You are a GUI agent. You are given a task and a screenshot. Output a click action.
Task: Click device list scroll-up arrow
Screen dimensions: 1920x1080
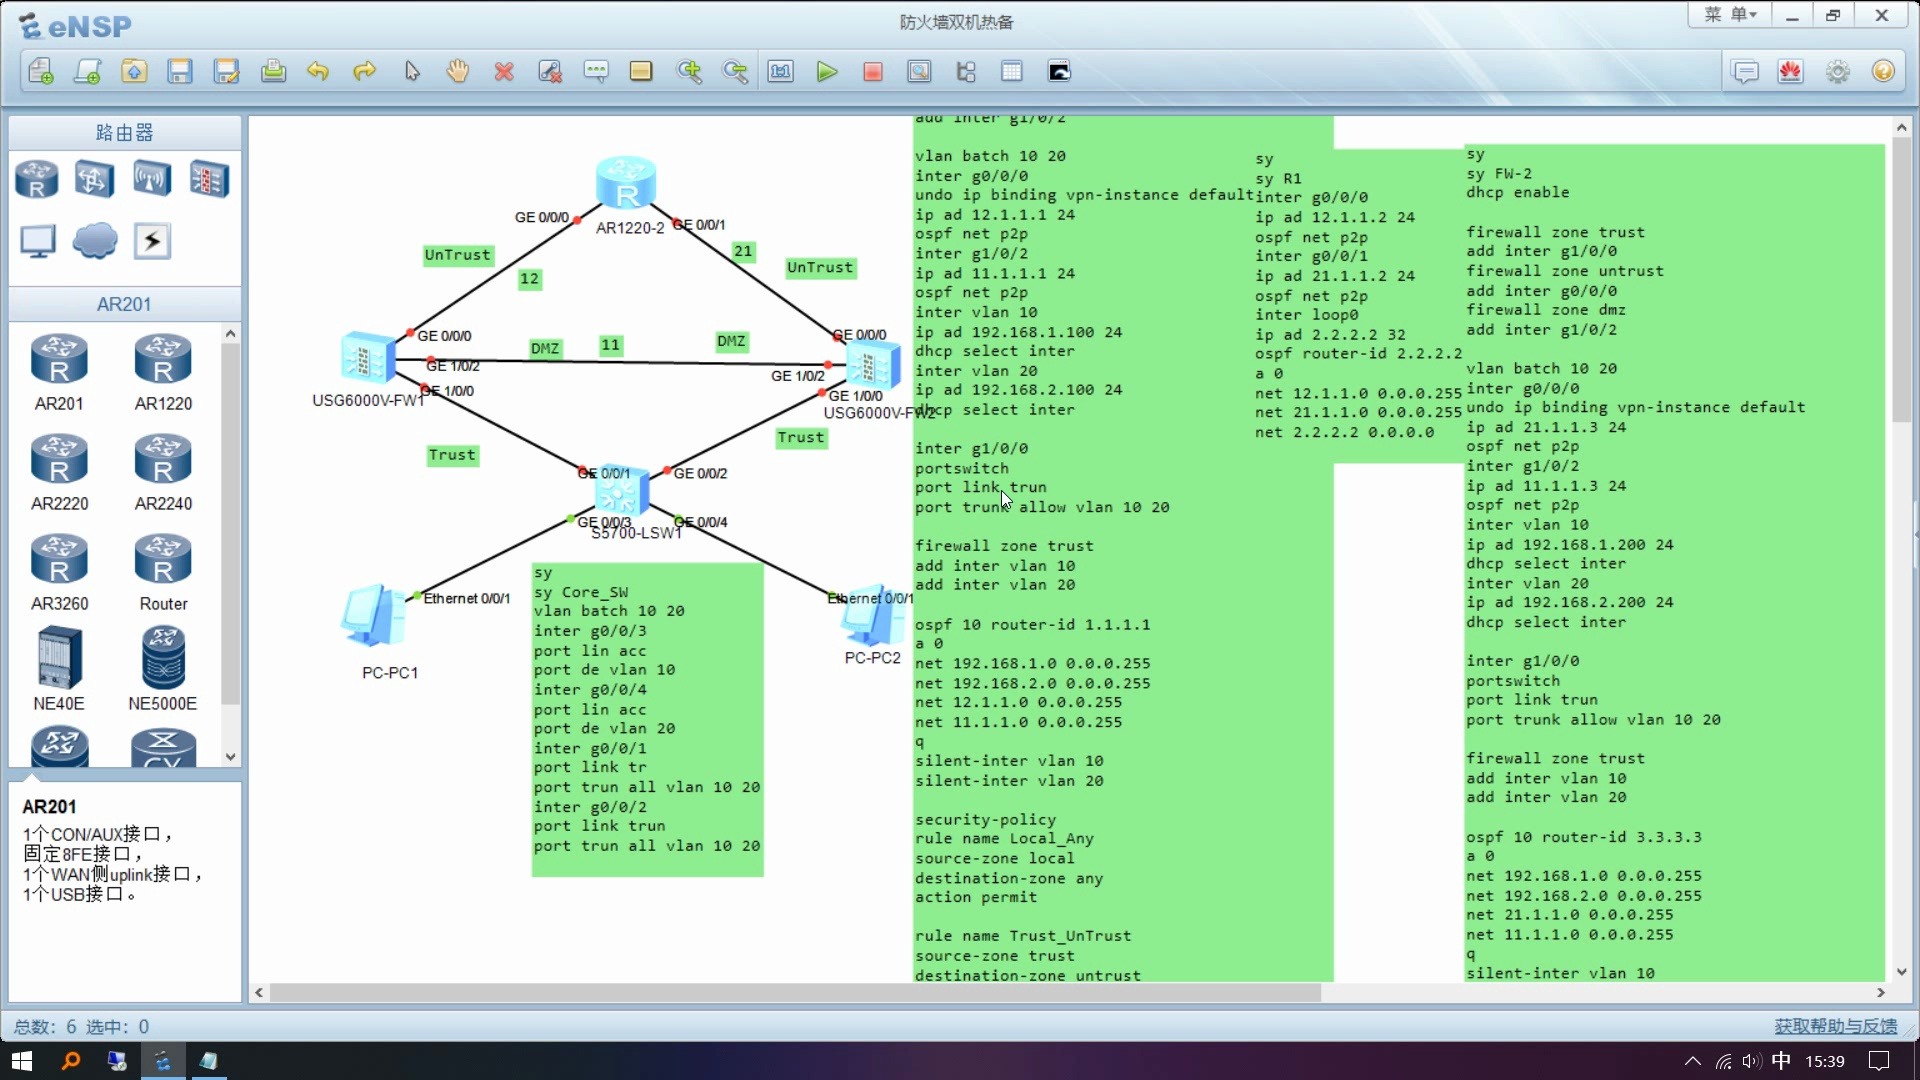[x=231, y=334]
